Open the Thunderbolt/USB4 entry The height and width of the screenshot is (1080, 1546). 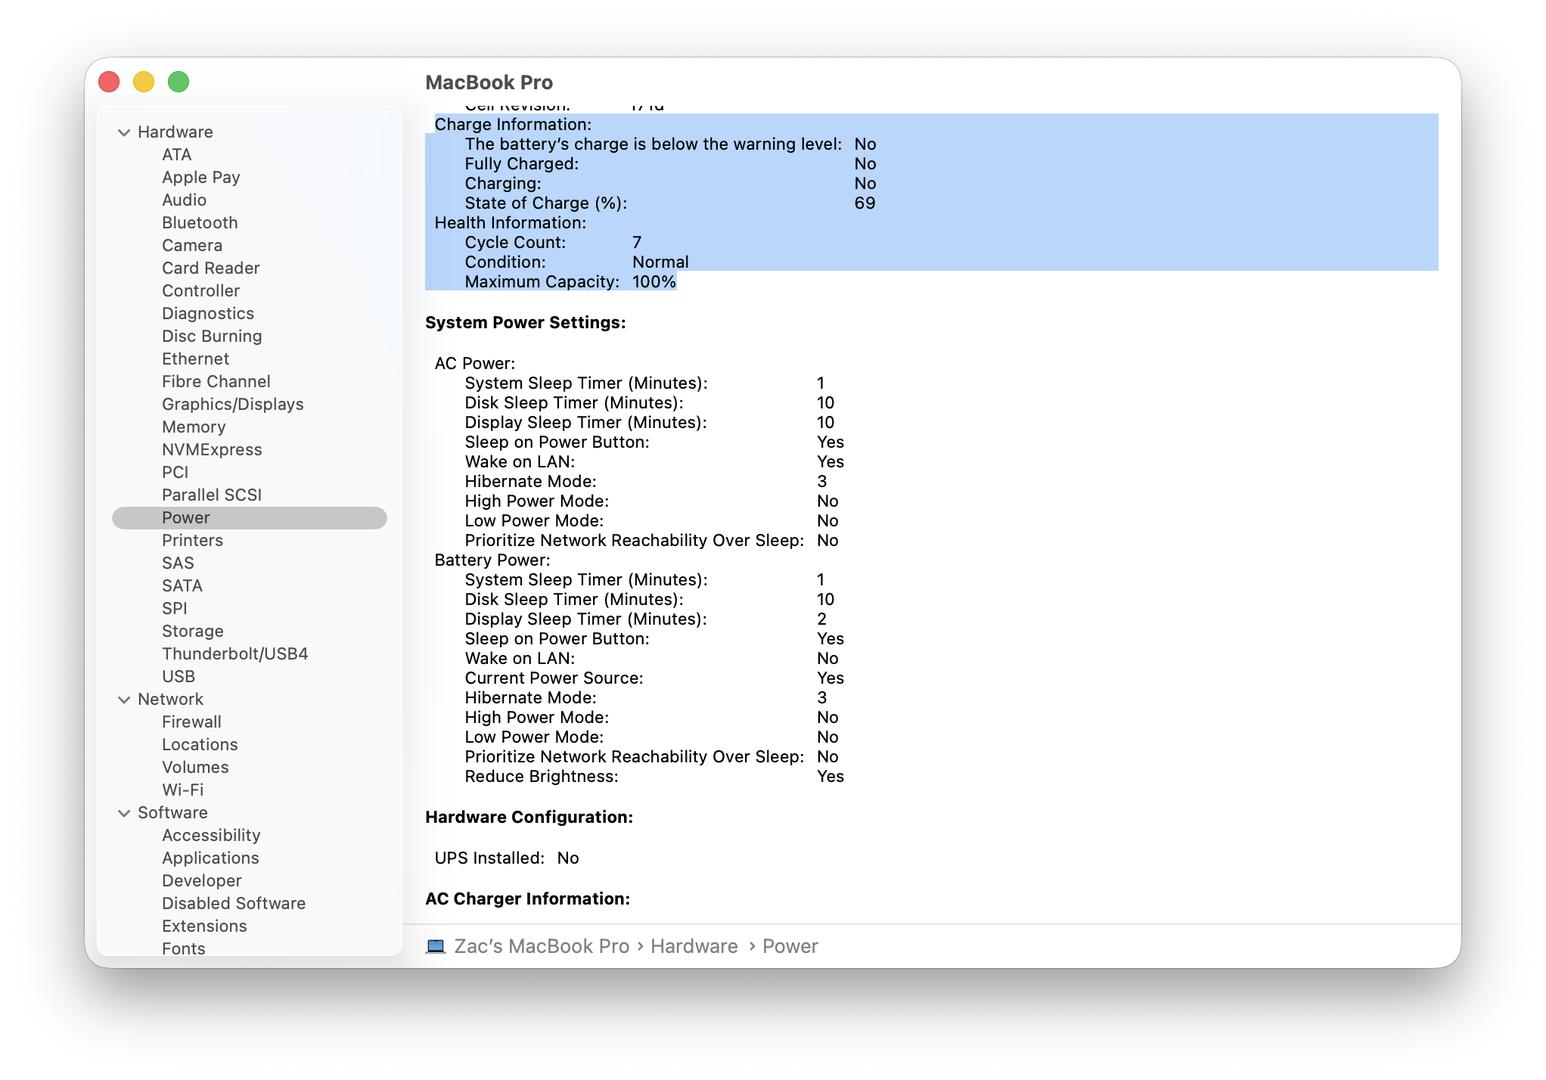[x=234, y=654]
